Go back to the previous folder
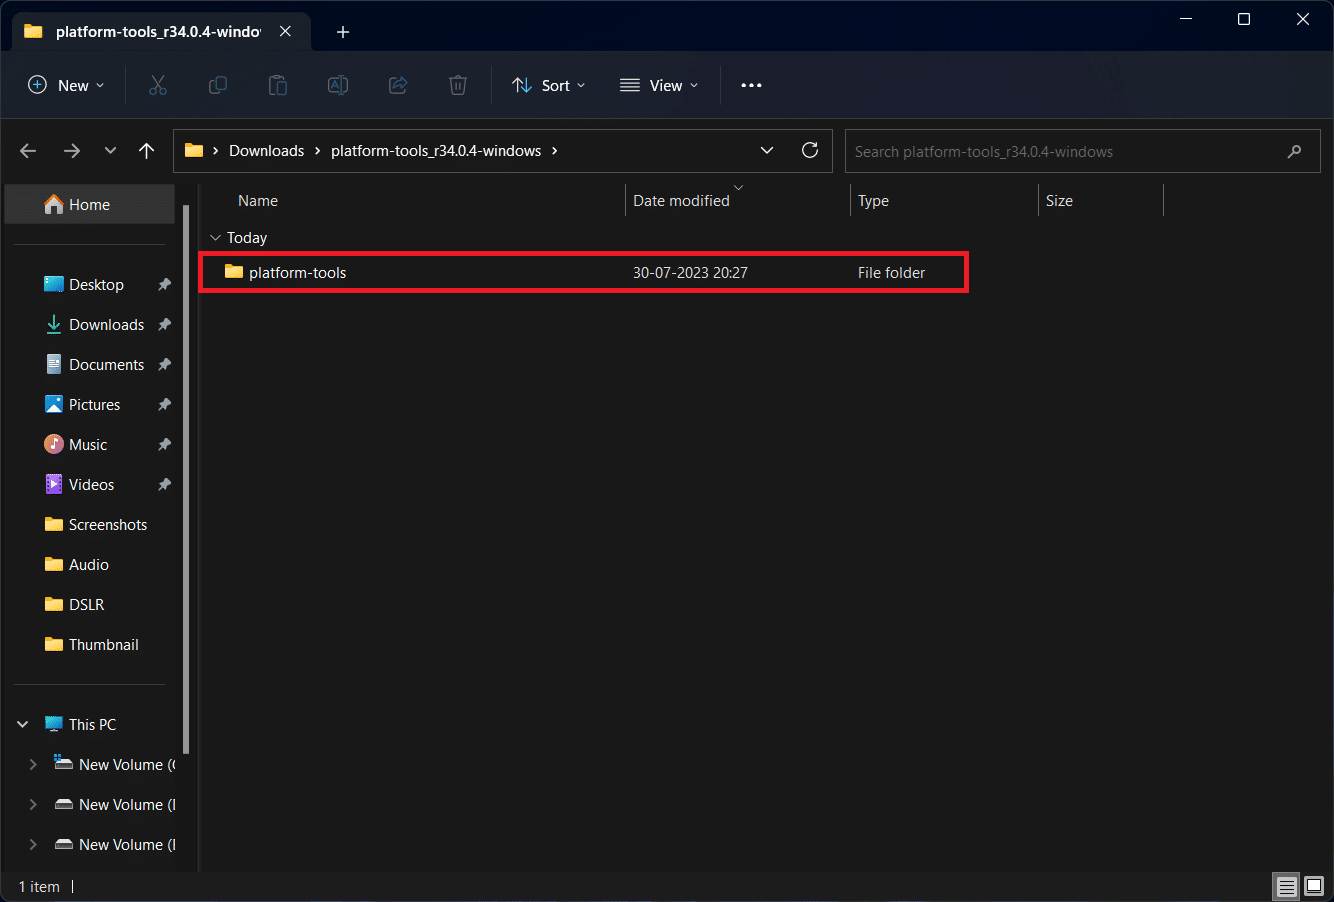Screen dimensions: 1334x902 (28, 150)
